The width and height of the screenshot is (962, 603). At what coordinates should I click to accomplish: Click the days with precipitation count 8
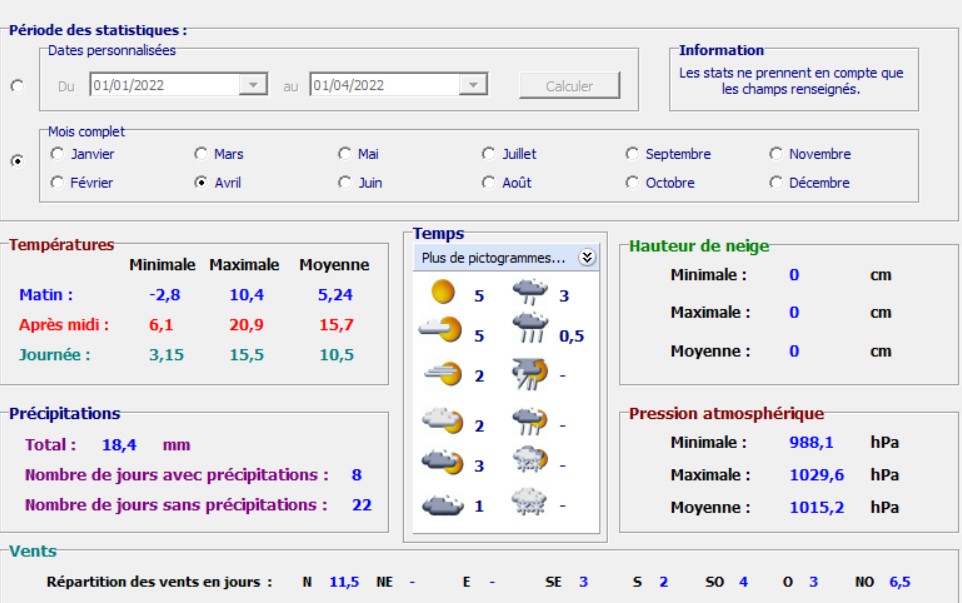click(x=356, y=475)
